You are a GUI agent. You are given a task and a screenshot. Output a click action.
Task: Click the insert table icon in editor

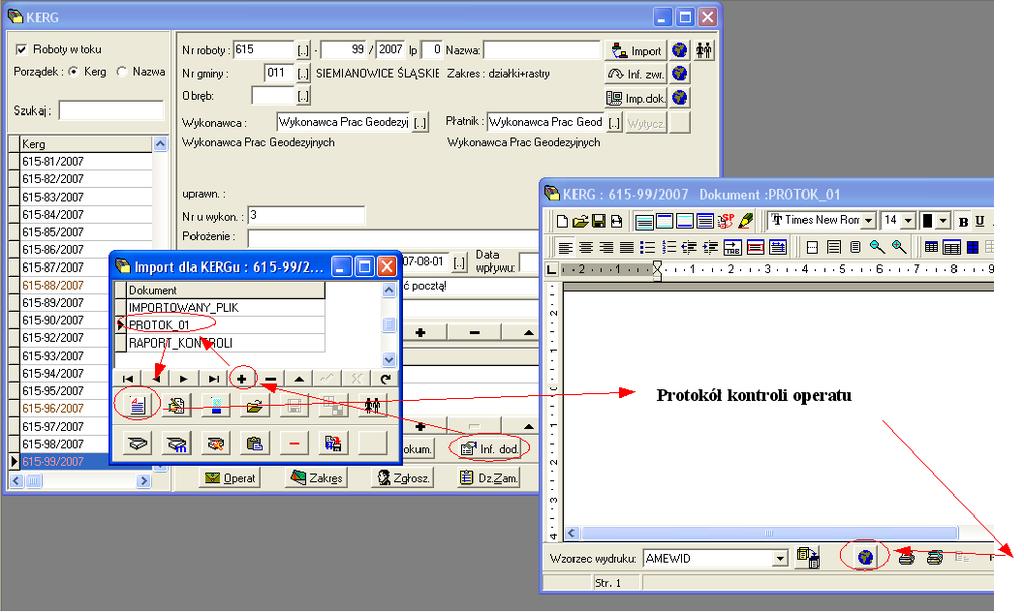tap(931, 247)
